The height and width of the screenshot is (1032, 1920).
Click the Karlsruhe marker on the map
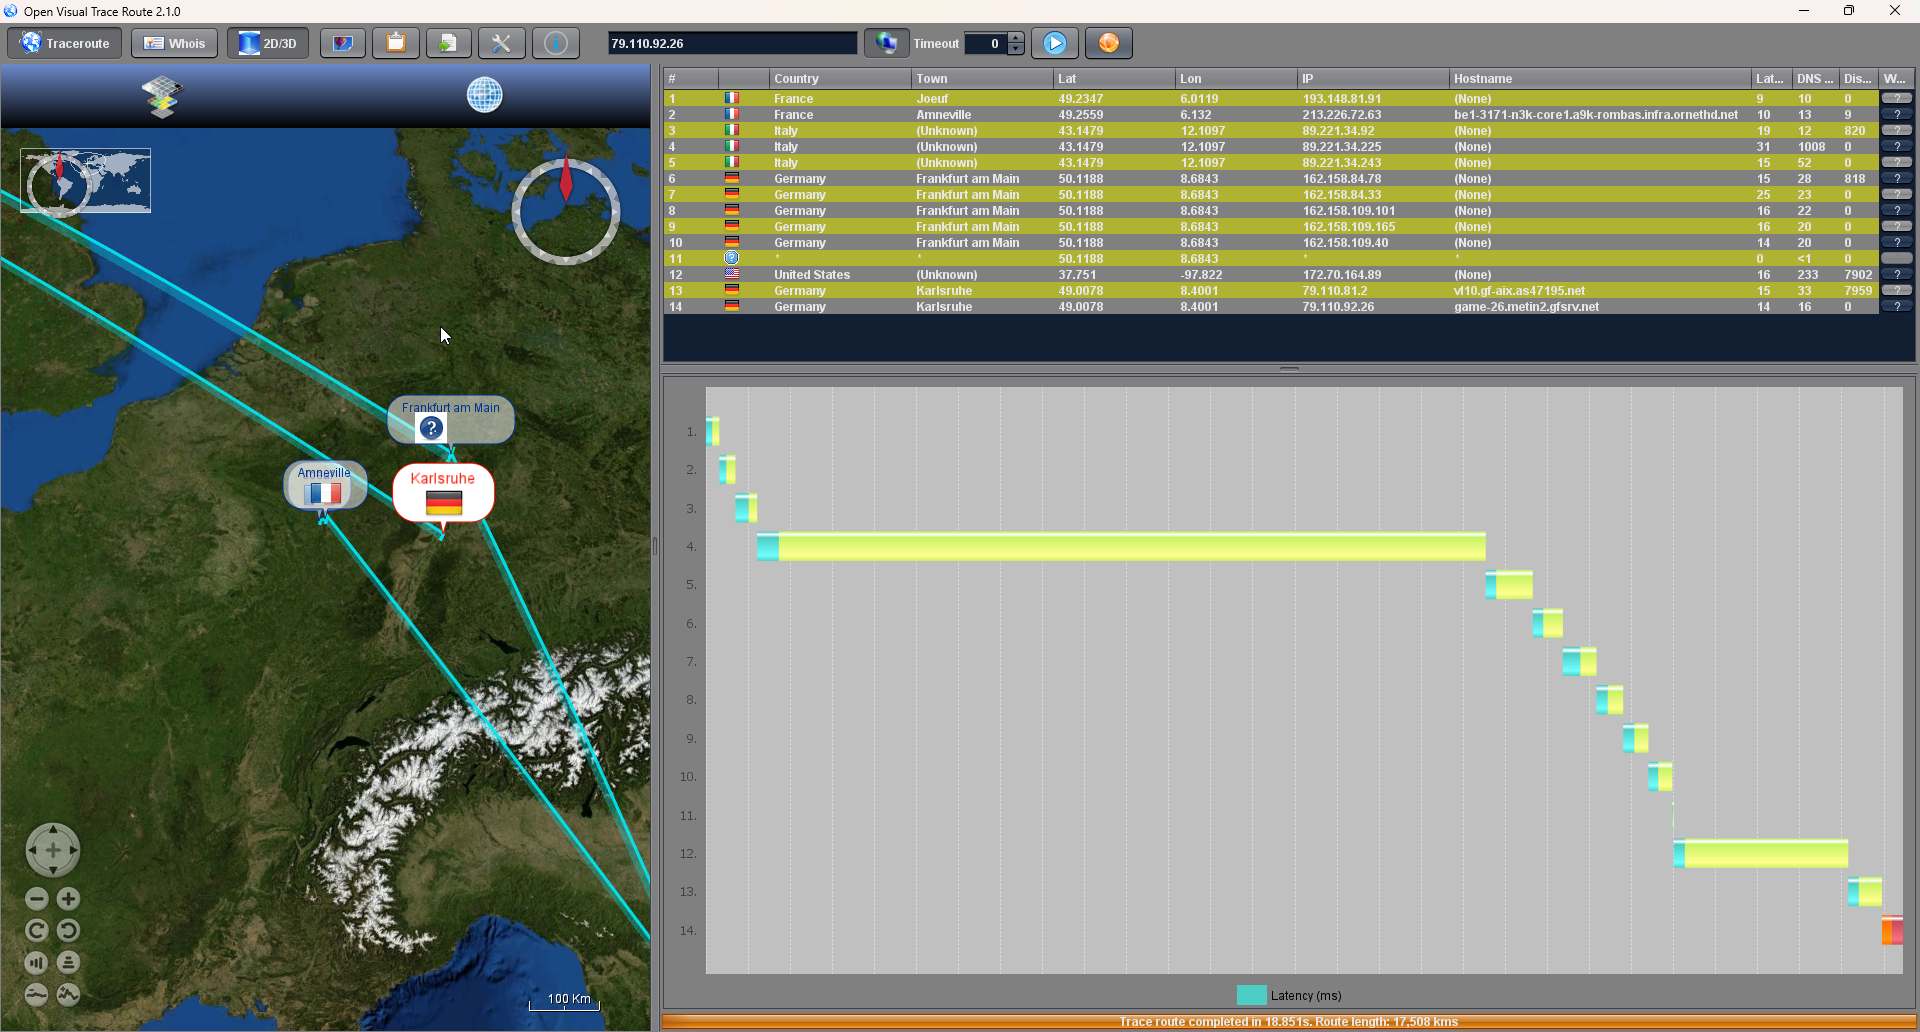(443, 492)
